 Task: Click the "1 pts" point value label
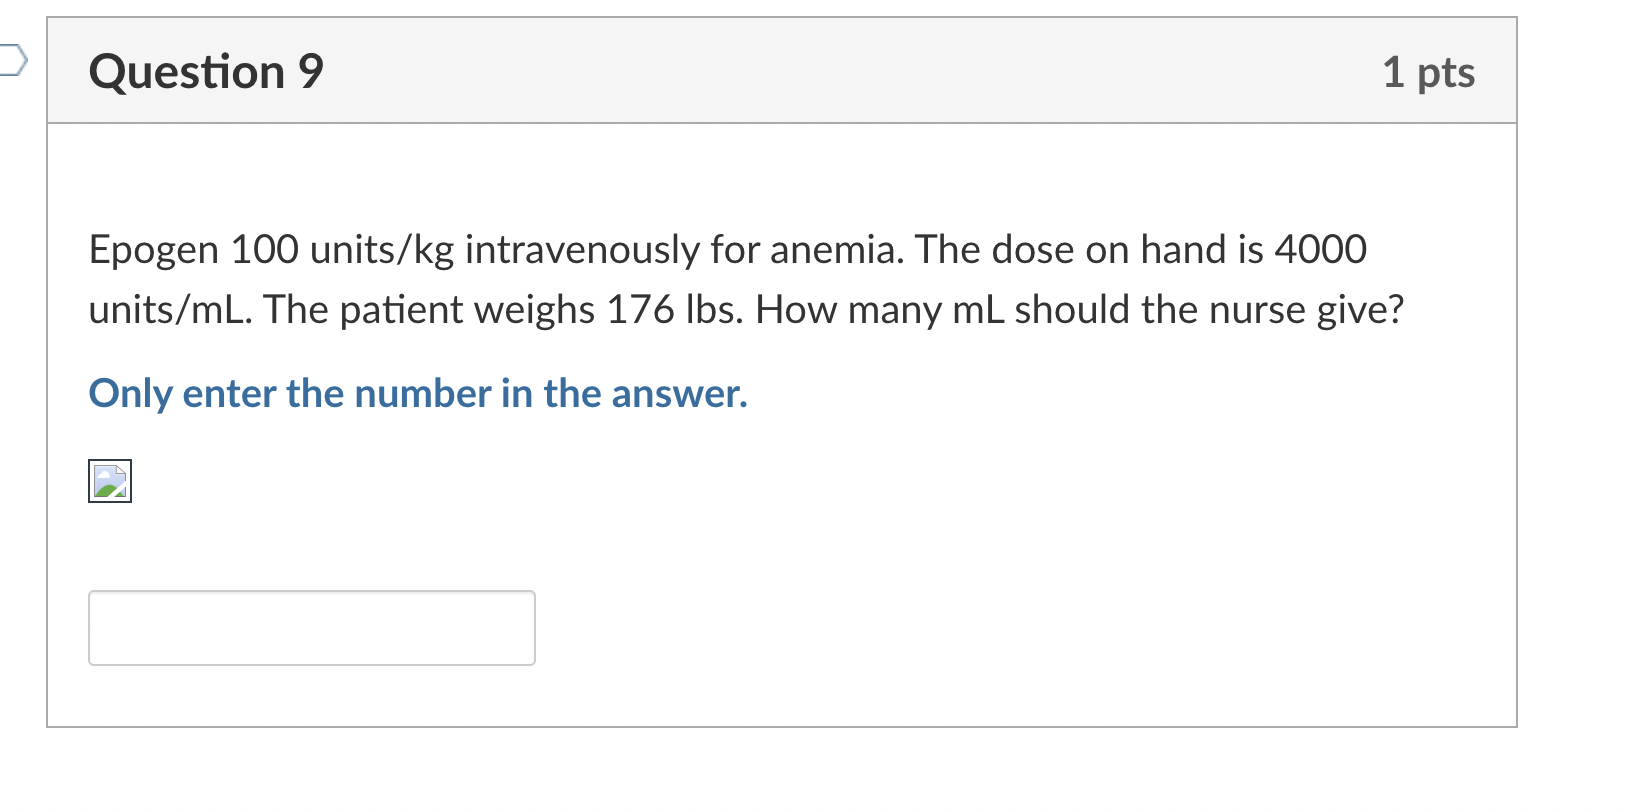pyautogui.click(x=1428, y=72)
